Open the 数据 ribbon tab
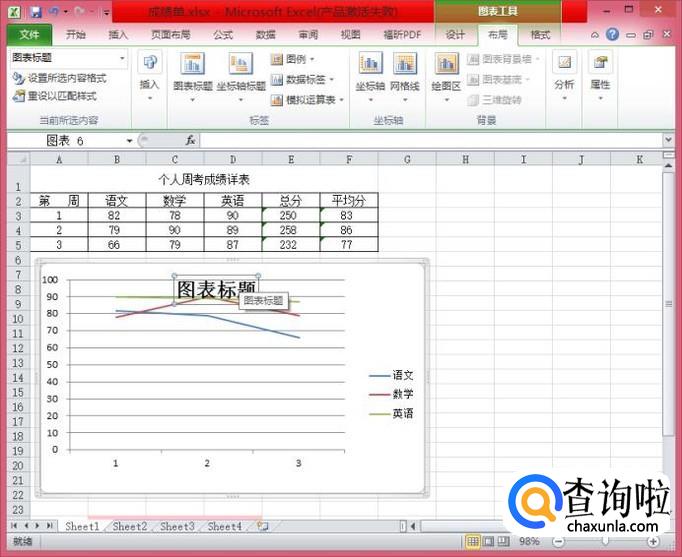The height and width of the screenshot is (557, 682). coord(266,35)
